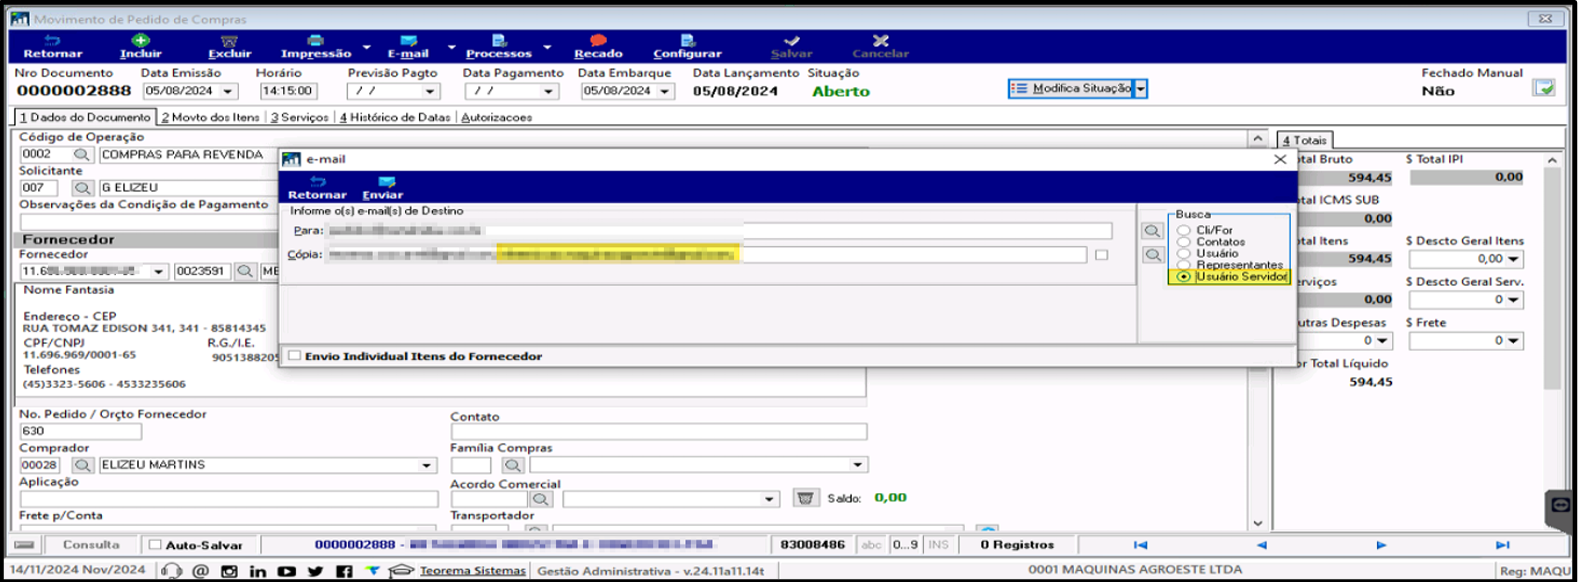Click the graduation cap icon in status bar

tap(401, 571)
